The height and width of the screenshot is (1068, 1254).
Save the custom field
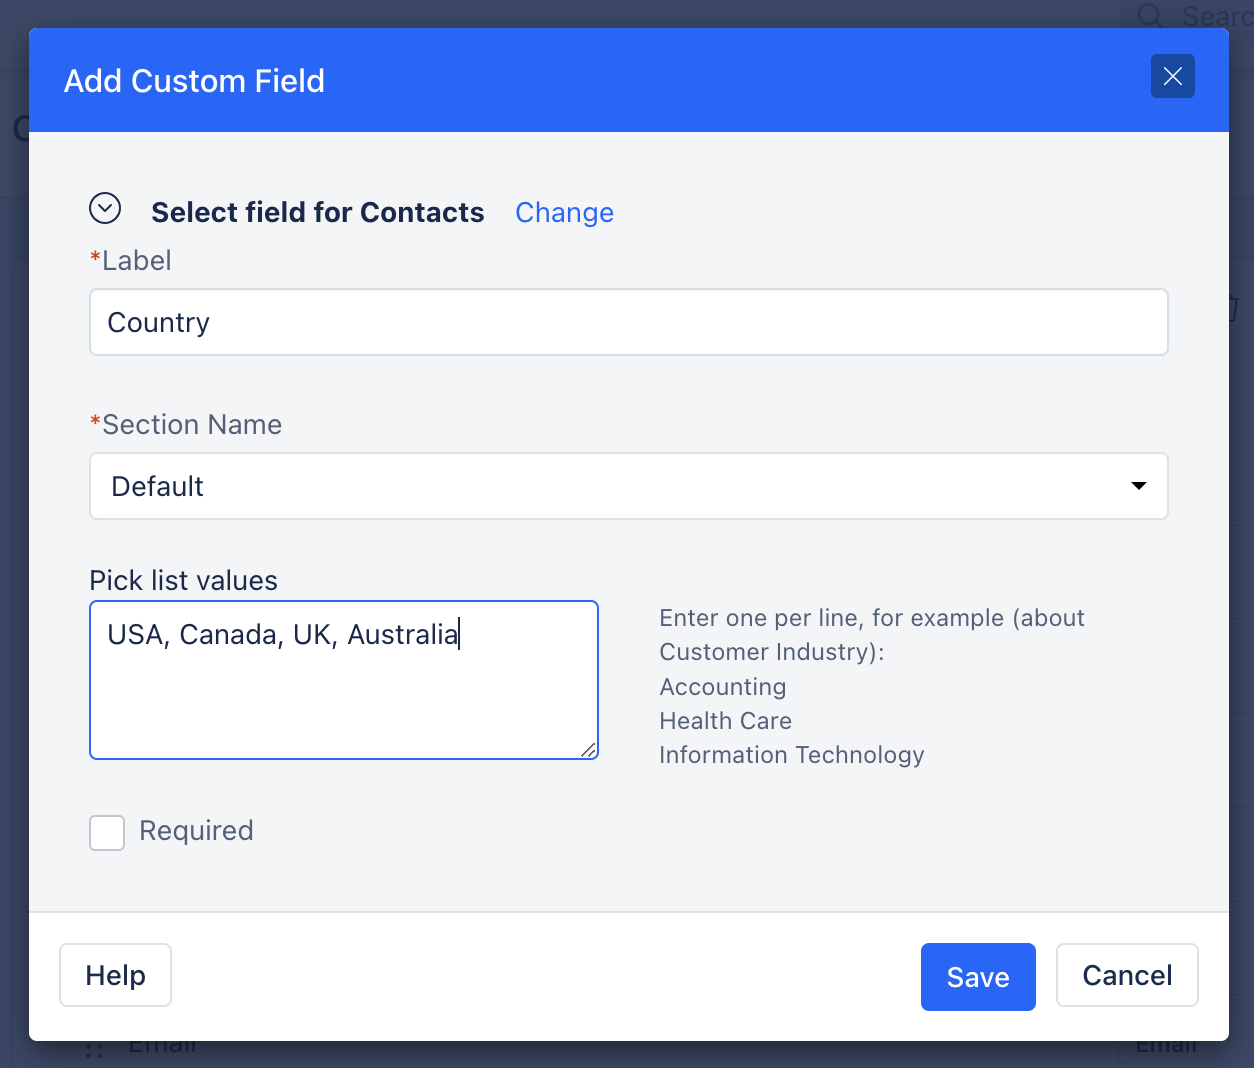[978, 977]
